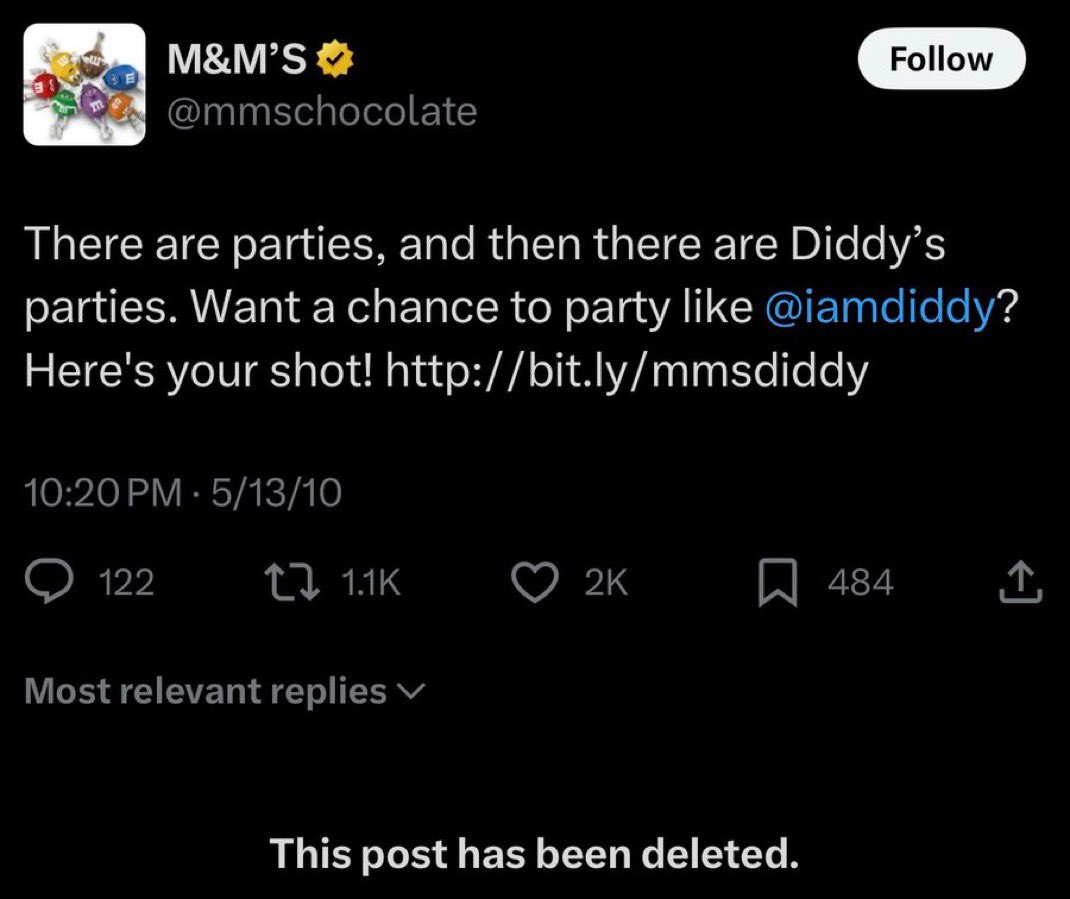
Task: Click the chevron beside Most relevant replies
Action: pos(411,691)
